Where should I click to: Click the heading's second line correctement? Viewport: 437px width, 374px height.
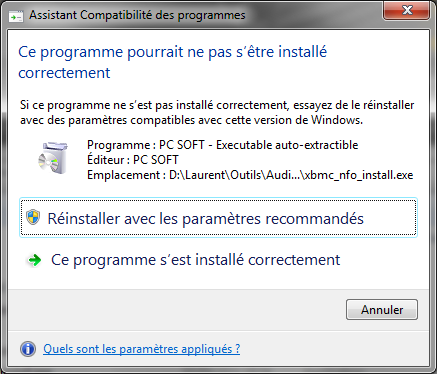click(x=64, y=73)
